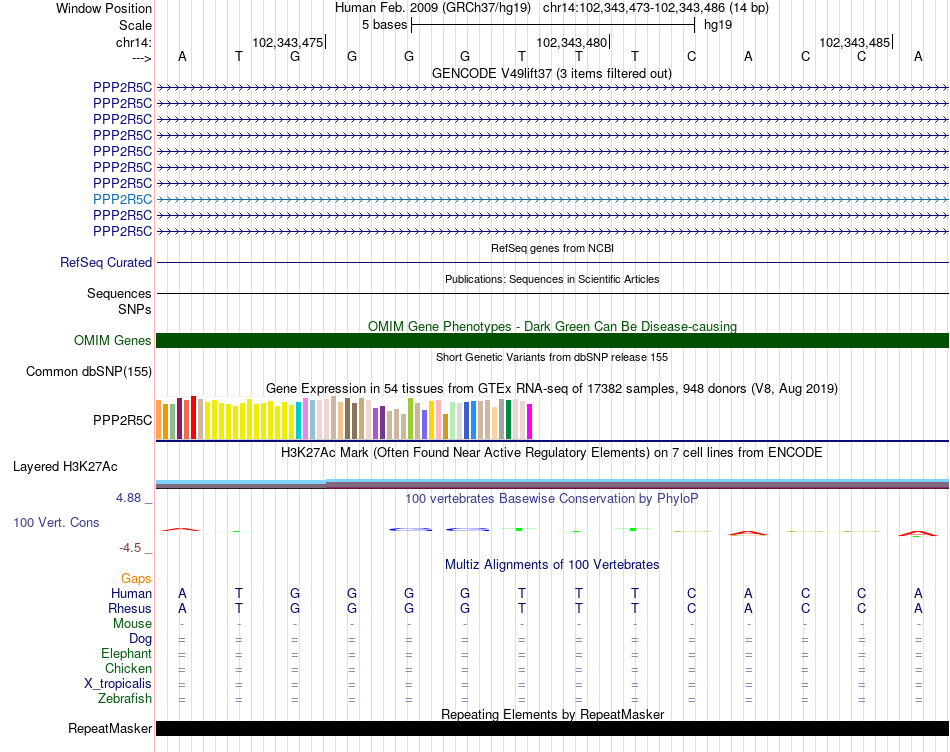Click the chr14: base position label
Viewport: 950px width, 752px height.
[x=133, y=42]
